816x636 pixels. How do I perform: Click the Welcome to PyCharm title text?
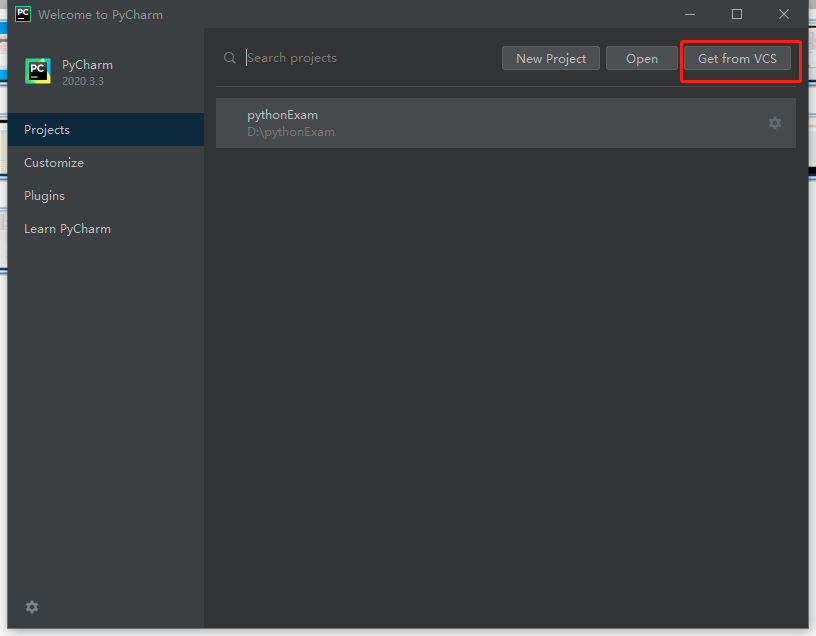tap(100, 15)
